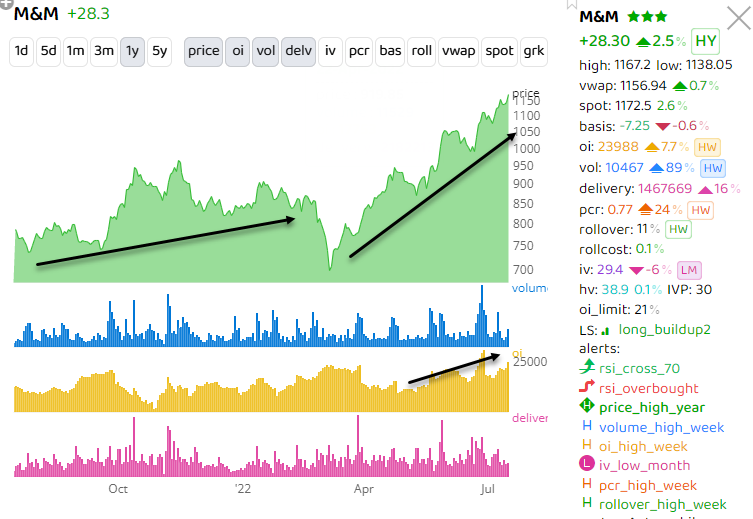The height and width of the screenshot is (519, 753).
Task: Click the LM badge beside iv
Action: (x=689, y=270)
